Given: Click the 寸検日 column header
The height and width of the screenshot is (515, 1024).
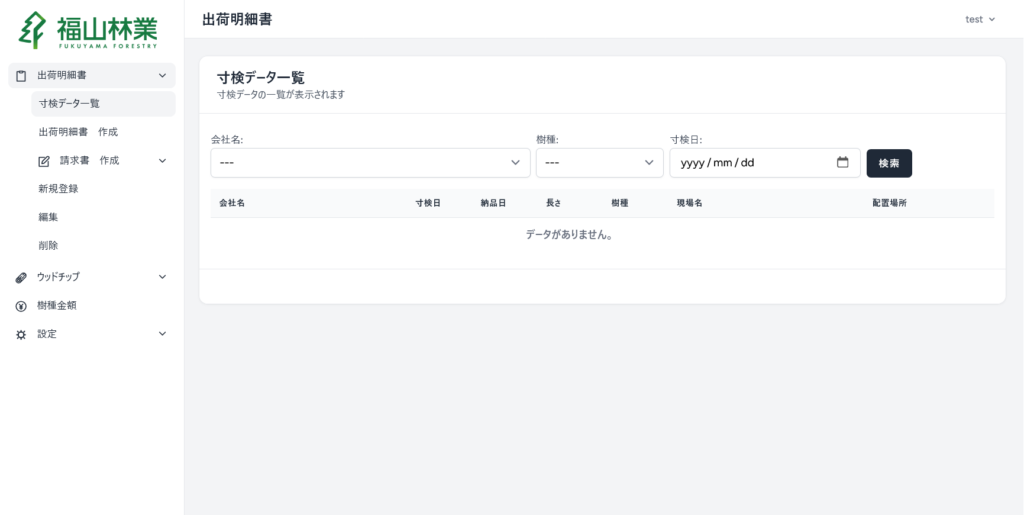Looking at the screenshot, I should pyautogui.click(x=428, y=203).
